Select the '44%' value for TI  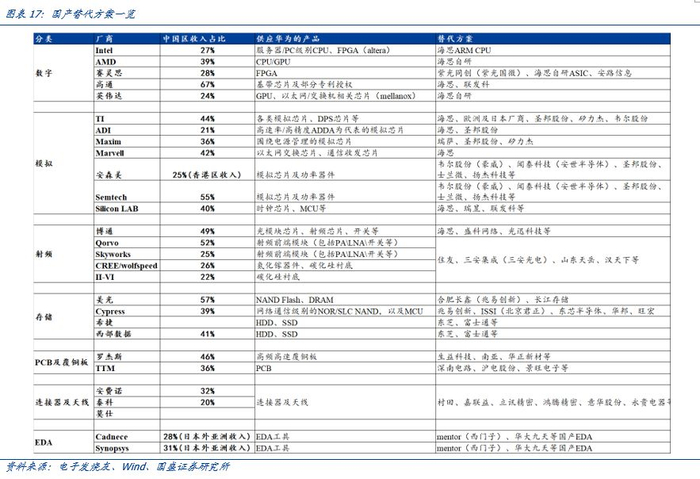tap(208, 119)
